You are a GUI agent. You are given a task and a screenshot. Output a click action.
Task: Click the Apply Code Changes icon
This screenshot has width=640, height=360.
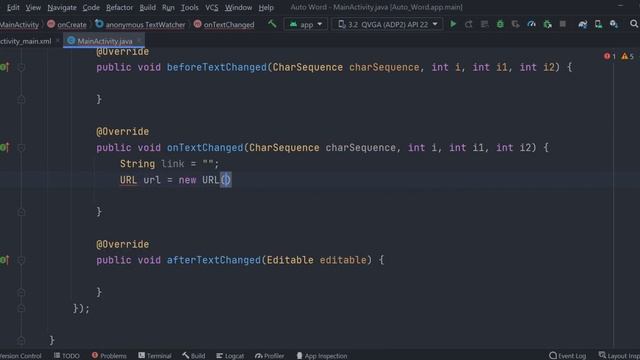click(484, 24)
